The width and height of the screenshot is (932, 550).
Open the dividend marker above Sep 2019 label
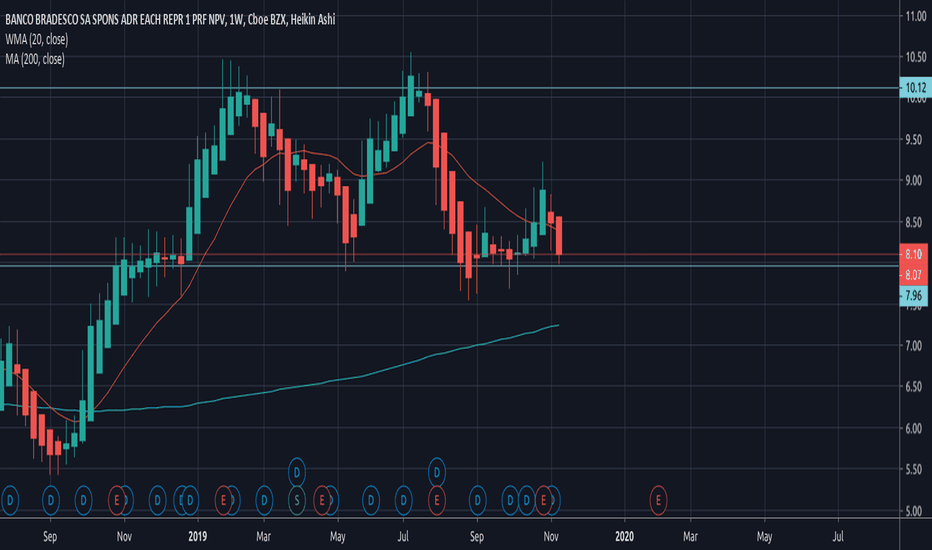[477, 501]
